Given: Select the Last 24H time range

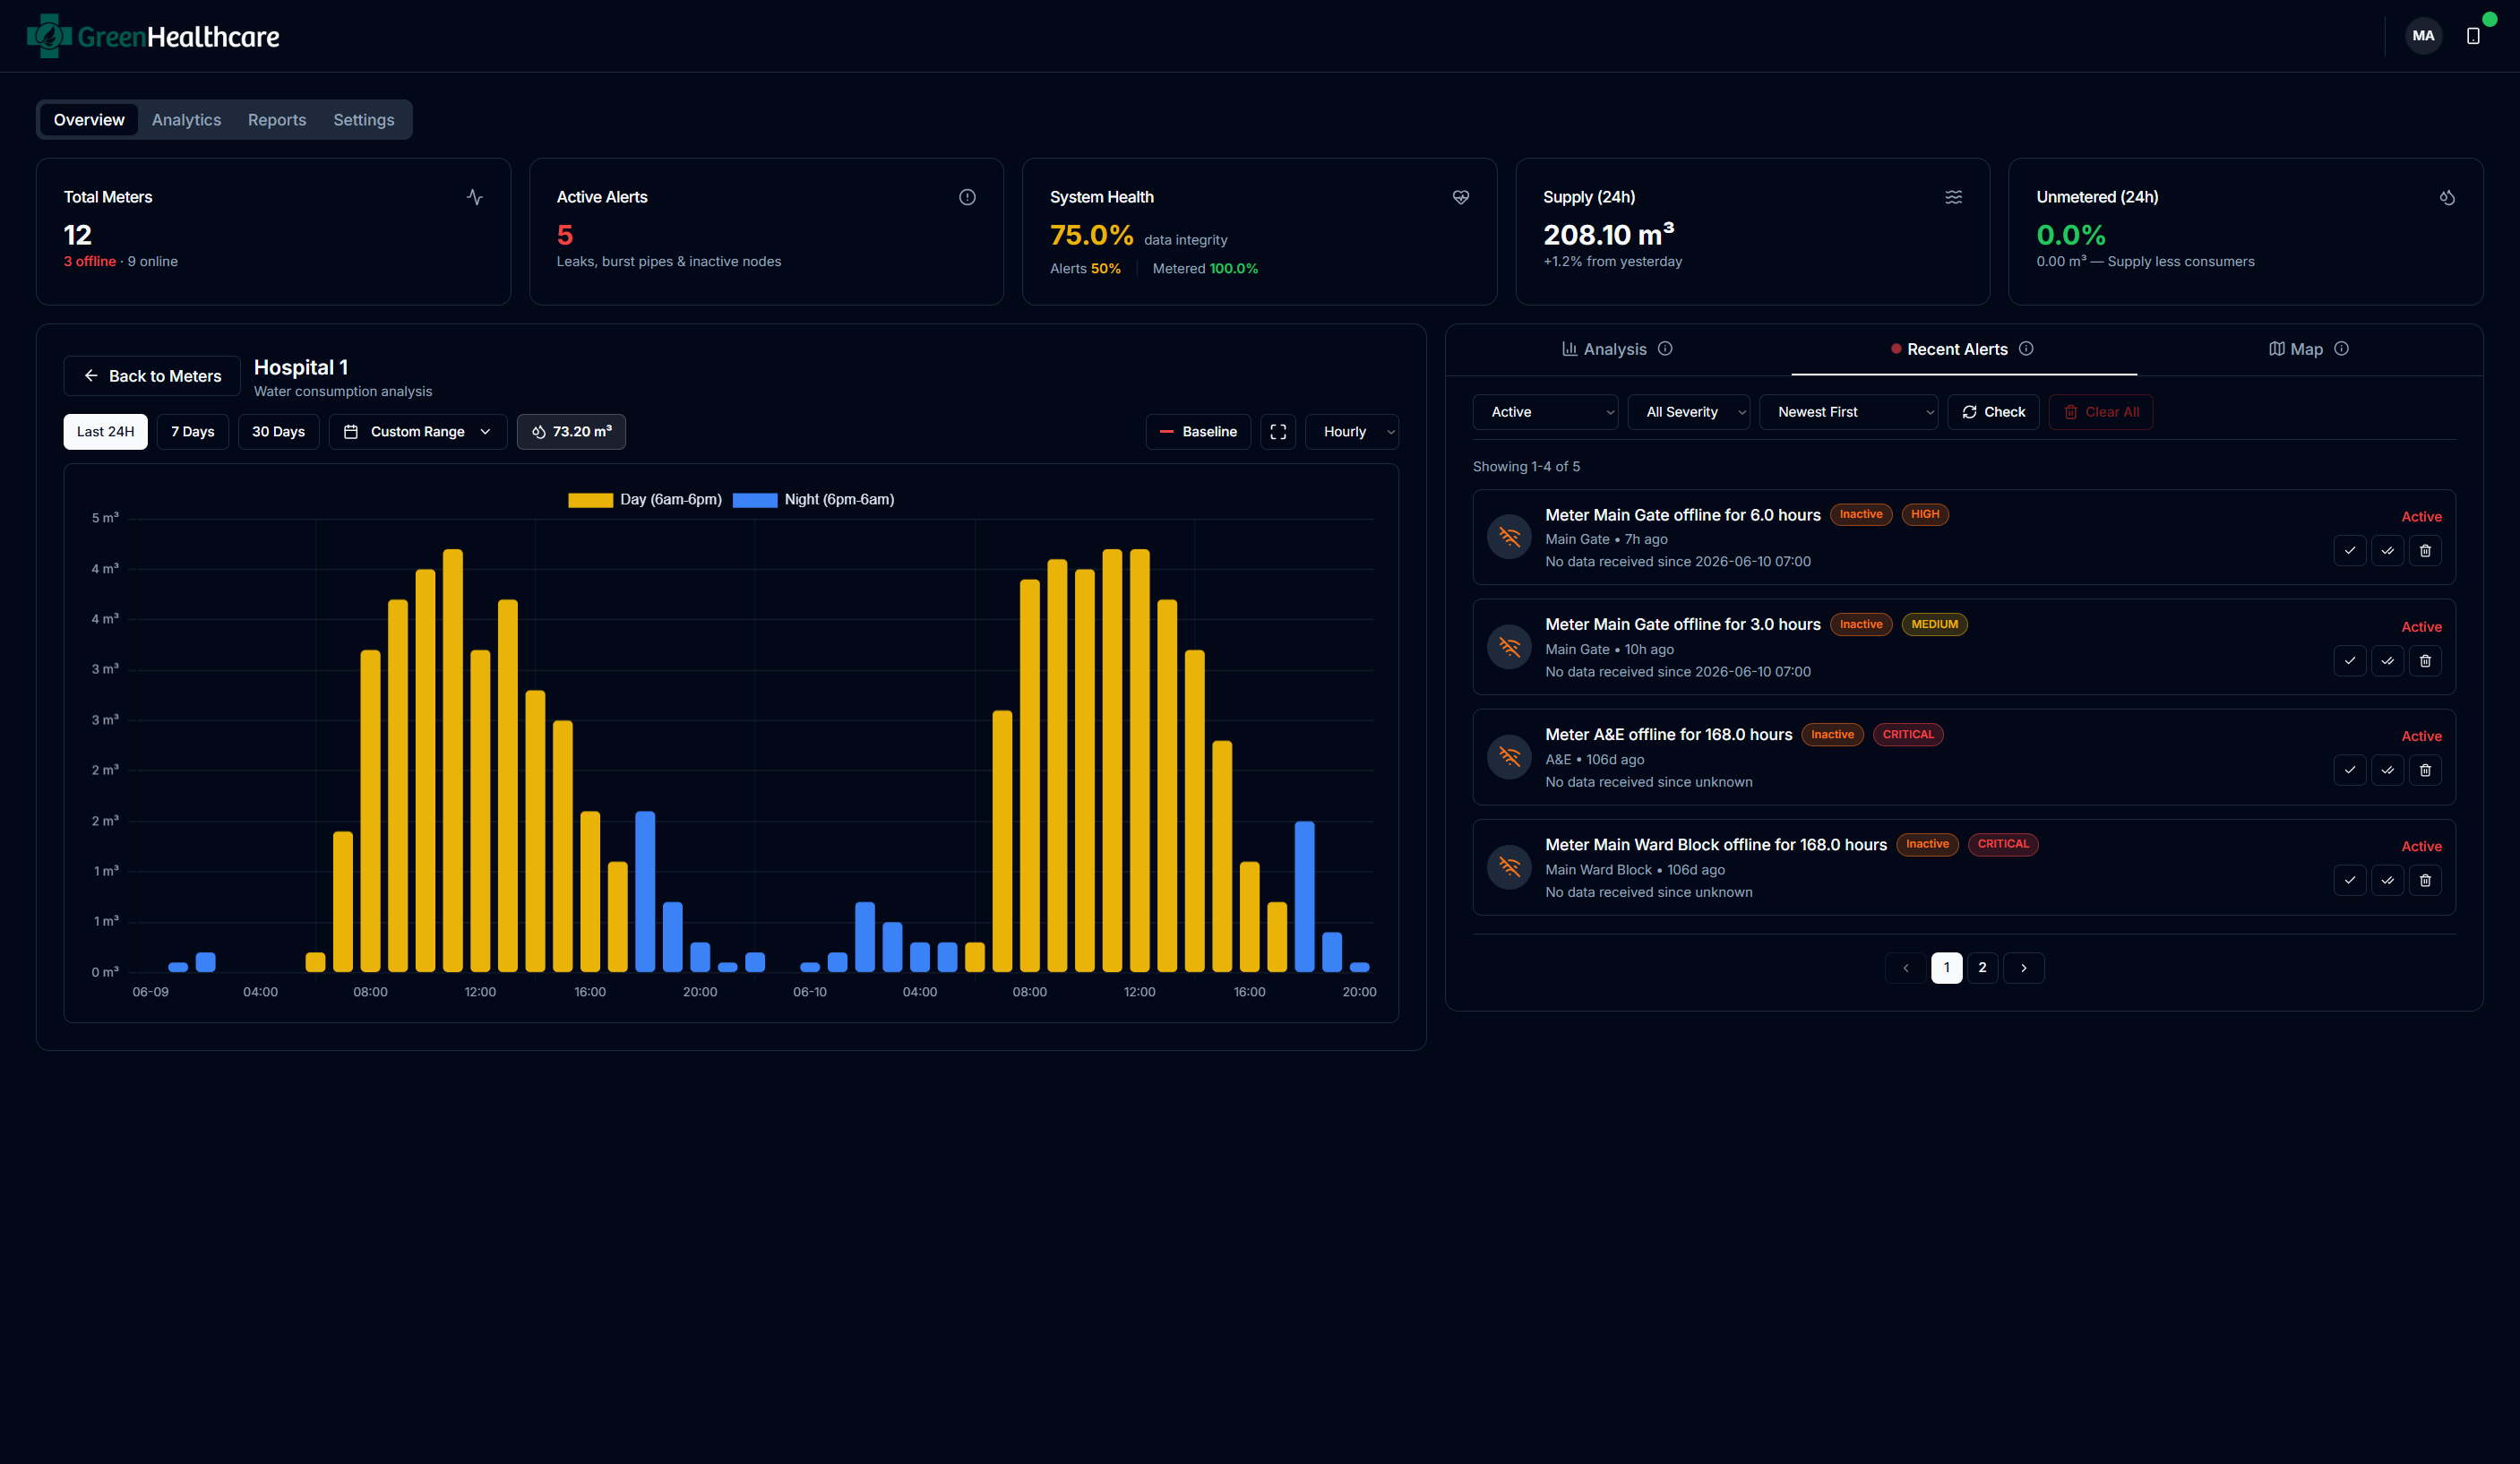Looking at the screenshot, I should 105,432.
